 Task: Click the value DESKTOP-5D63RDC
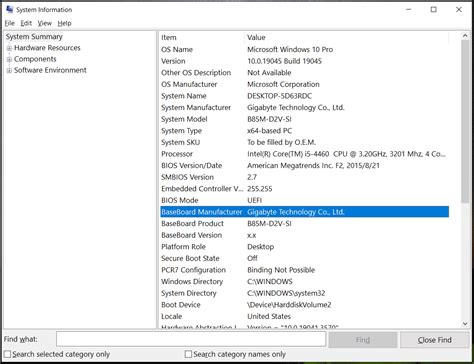click(279, 96)
